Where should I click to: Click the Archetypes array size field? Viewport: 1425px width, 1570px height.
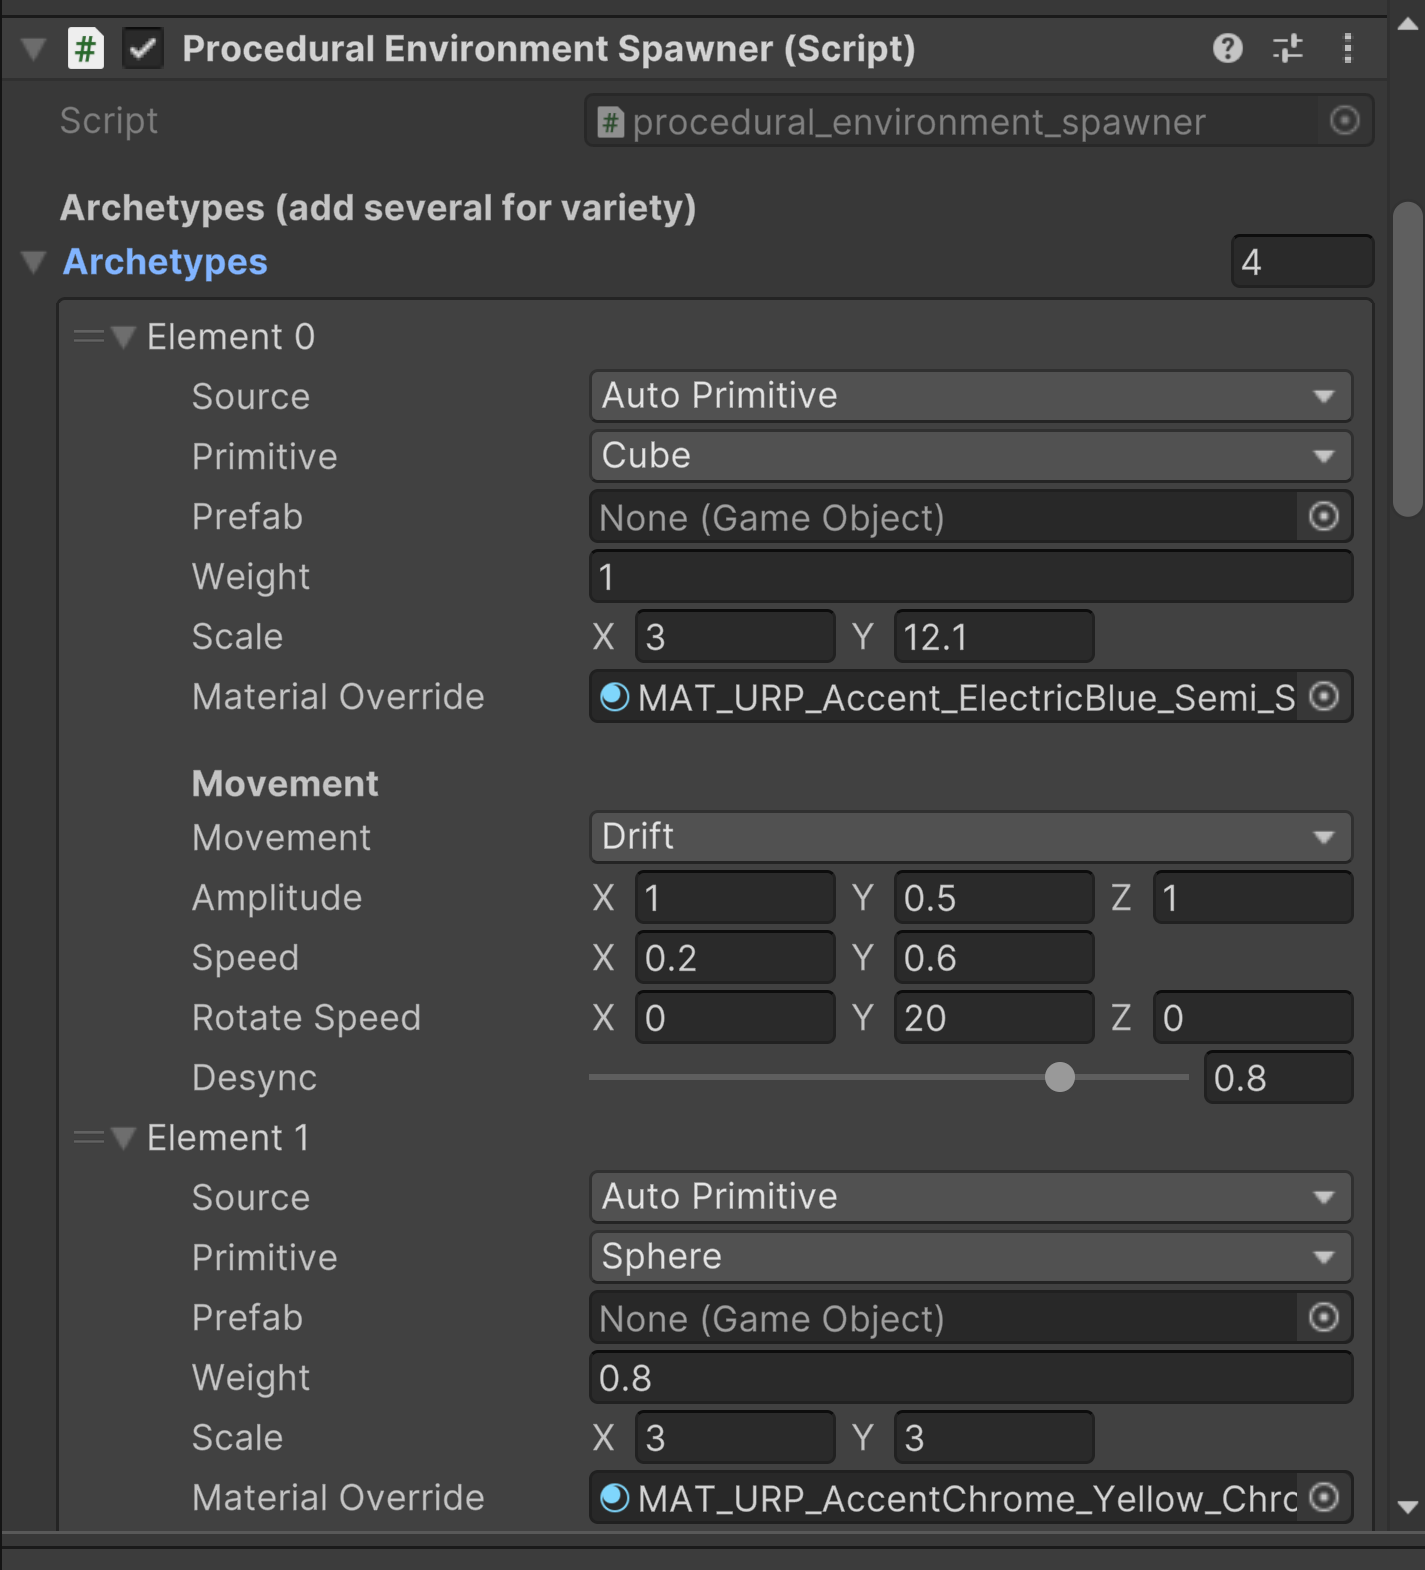click(x=1301, y=262)
